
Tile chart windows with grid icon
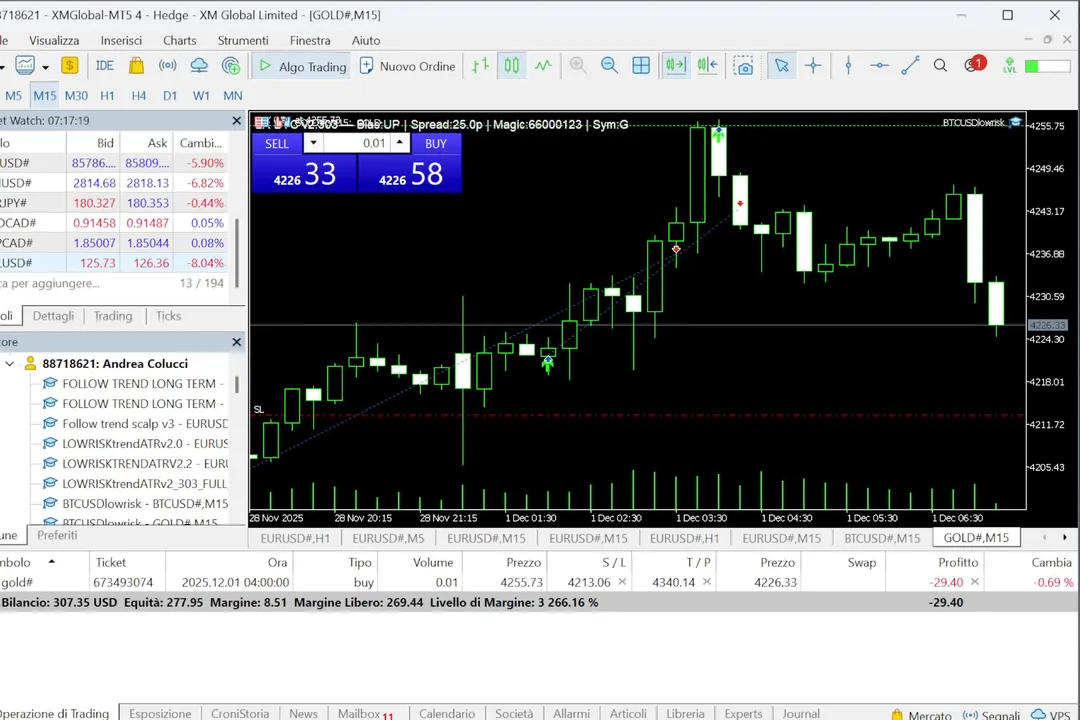coord(641,66)
